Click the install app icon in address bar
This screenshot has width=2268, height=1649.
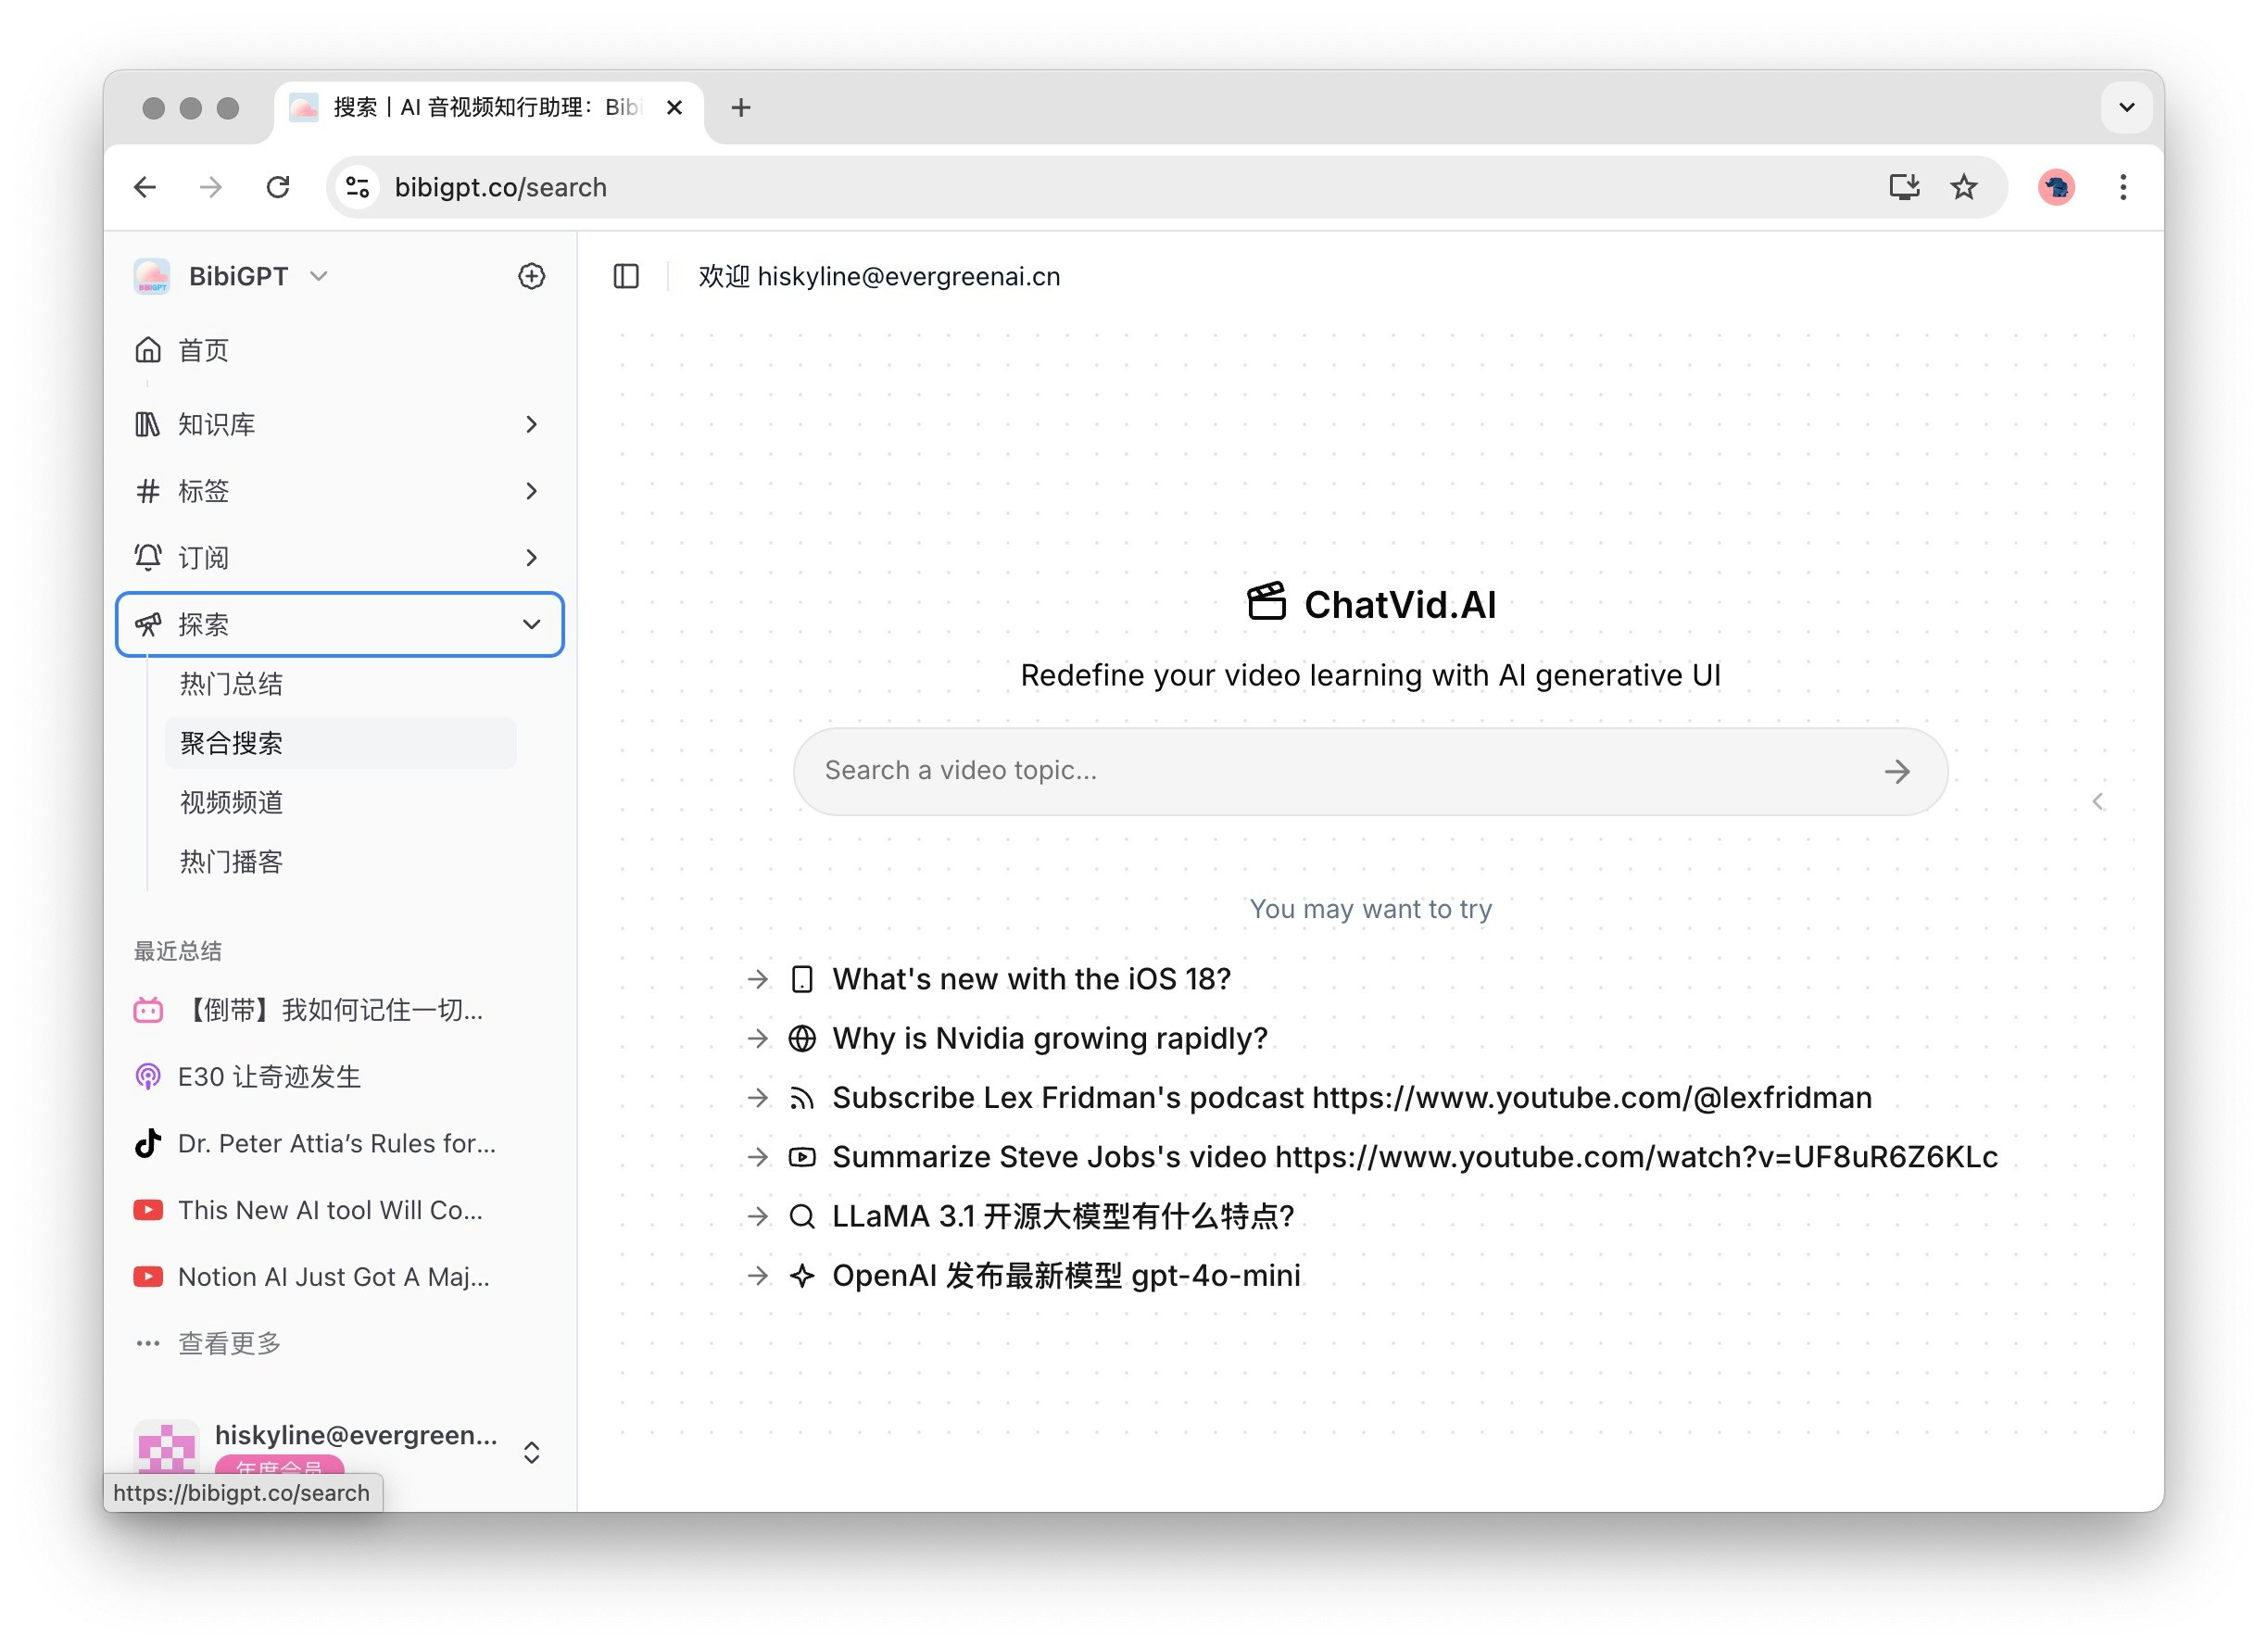tap(1903, 187)
